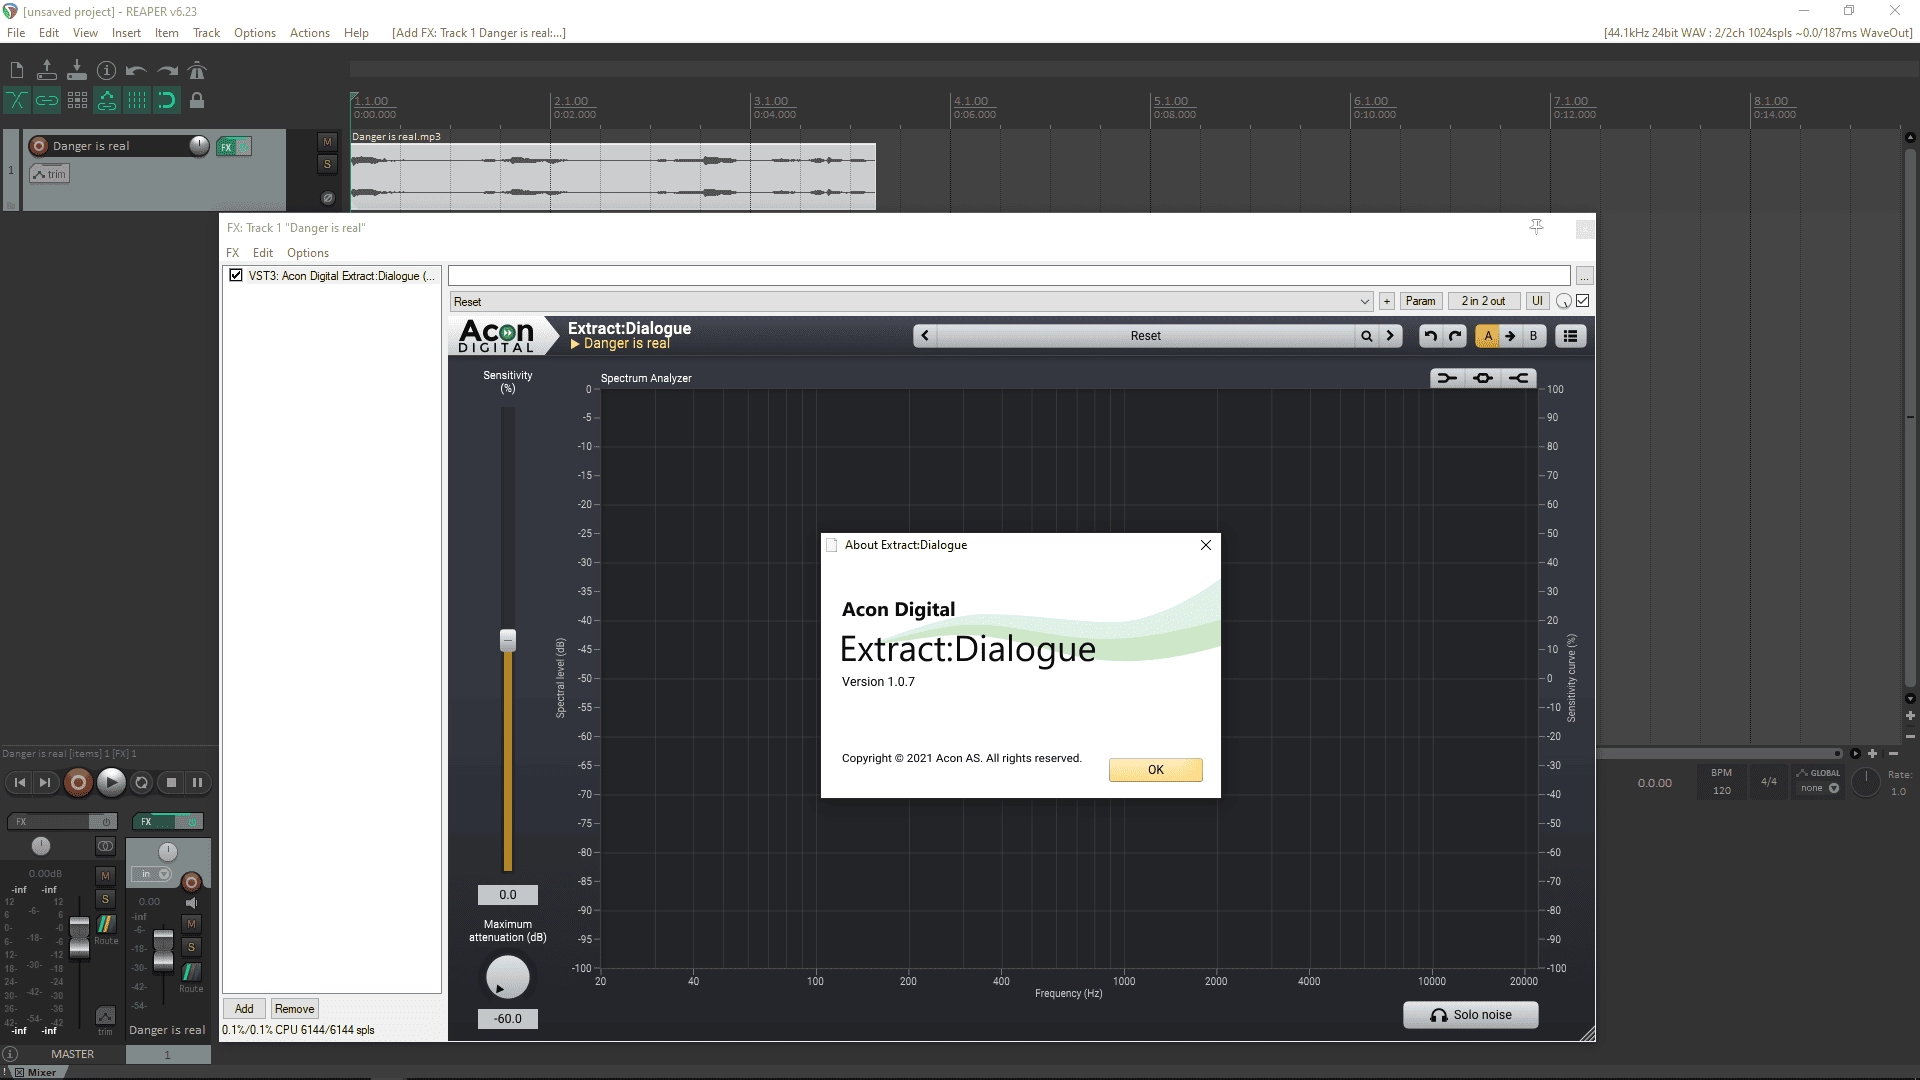Select the B comparison slot
Image resolution: width=1920 pixels, height=1080 pixels.
[x=1533, y=336]
